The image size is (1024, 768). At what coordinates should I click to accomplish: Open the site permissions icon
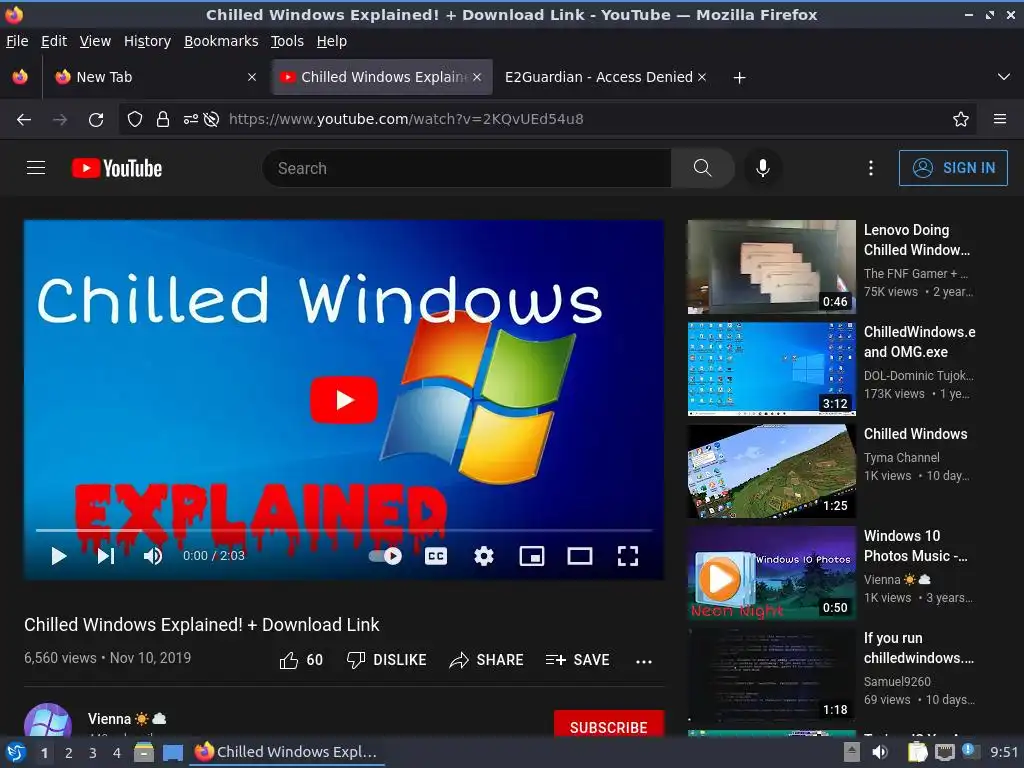191,119
